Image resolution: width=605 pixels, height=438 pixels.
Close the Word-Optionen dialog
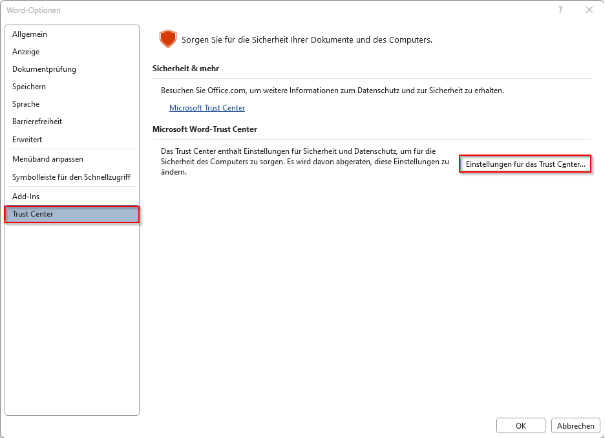click(589, 10)
